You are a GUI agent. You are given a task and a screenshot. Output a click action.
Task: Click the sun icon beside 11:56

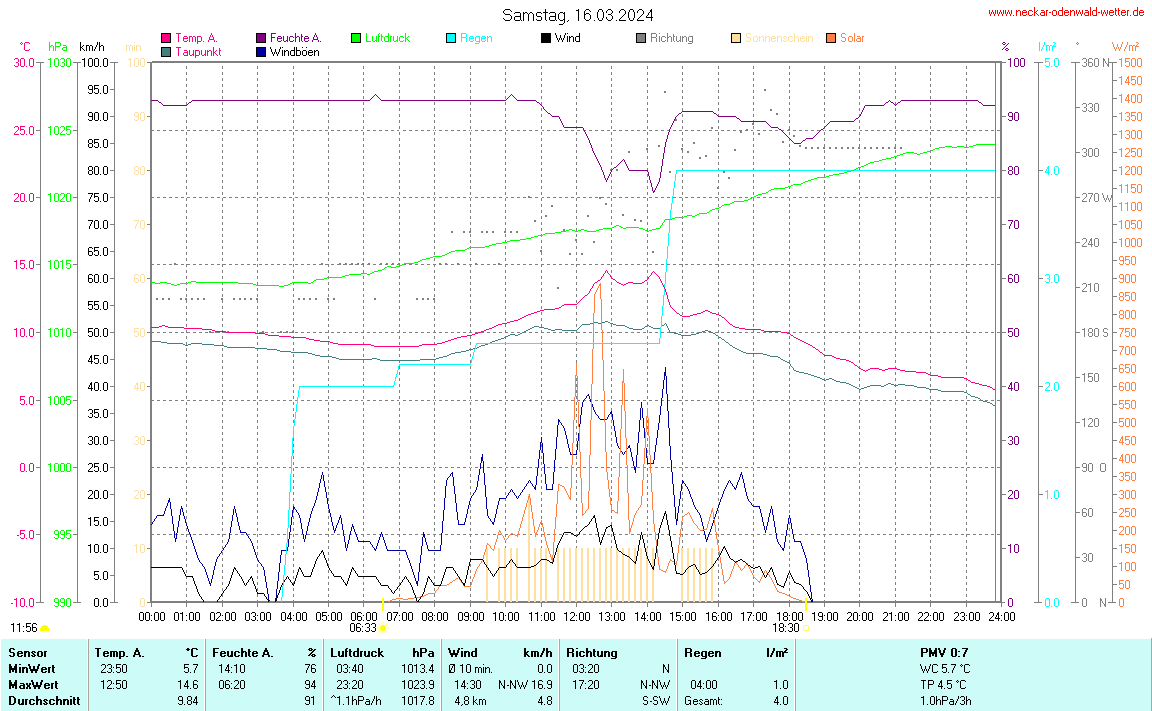44,628
